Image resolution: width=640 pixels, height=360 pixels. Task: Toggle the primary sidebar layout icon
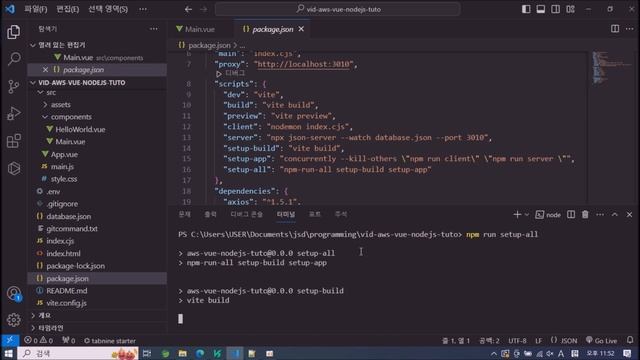coord(526,9)
